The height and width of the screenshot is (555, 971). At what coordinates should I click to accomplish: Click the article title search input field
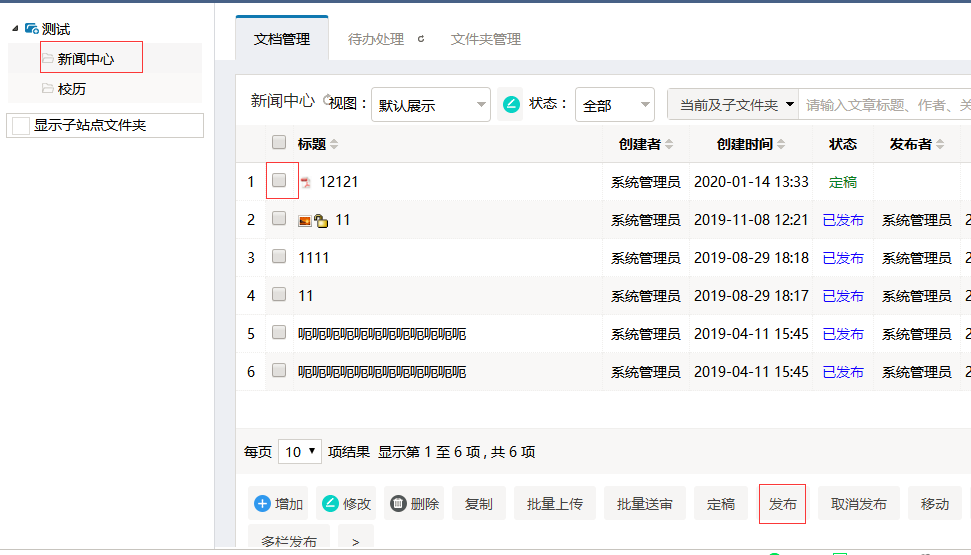tap(885, 105)
